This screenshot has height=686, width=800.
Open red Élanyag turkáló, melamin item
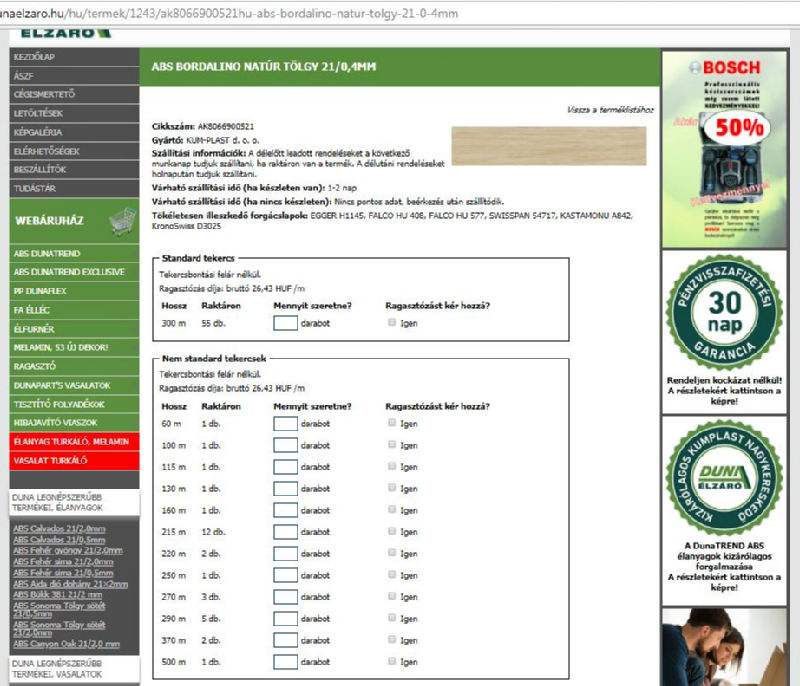point(74,441)
